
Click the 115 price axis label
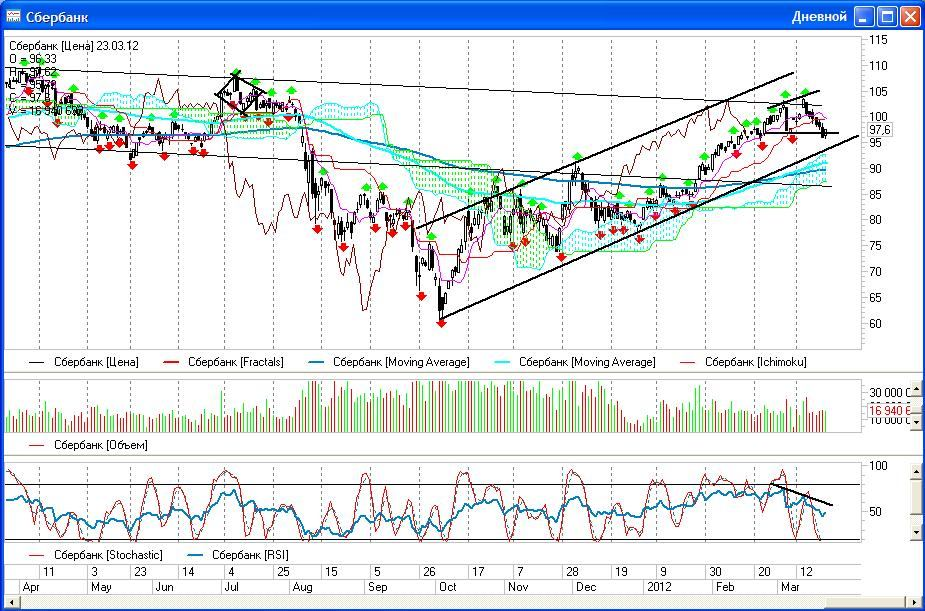tap(878, 40)
